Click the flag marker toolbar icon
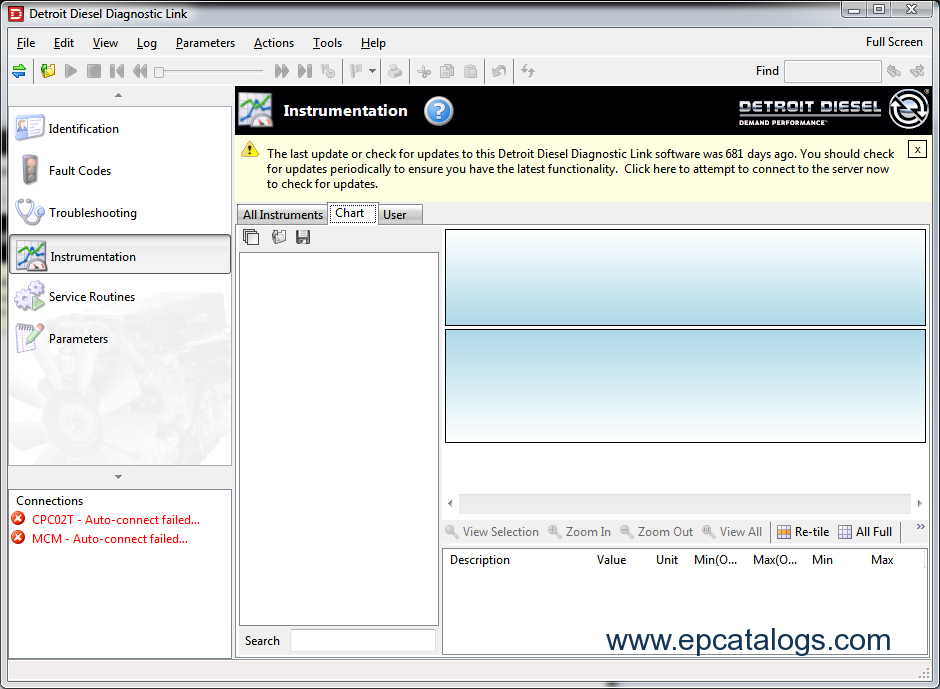 [356, 71]
